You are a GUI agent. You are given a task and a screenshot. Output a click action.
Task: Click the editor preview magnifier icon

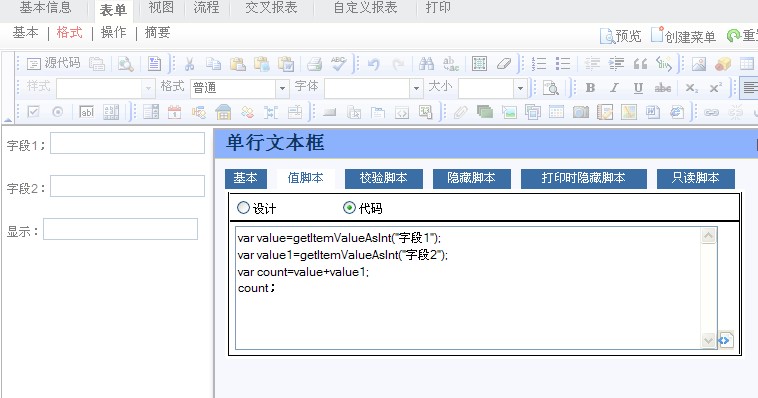click(x=126, y=64)
